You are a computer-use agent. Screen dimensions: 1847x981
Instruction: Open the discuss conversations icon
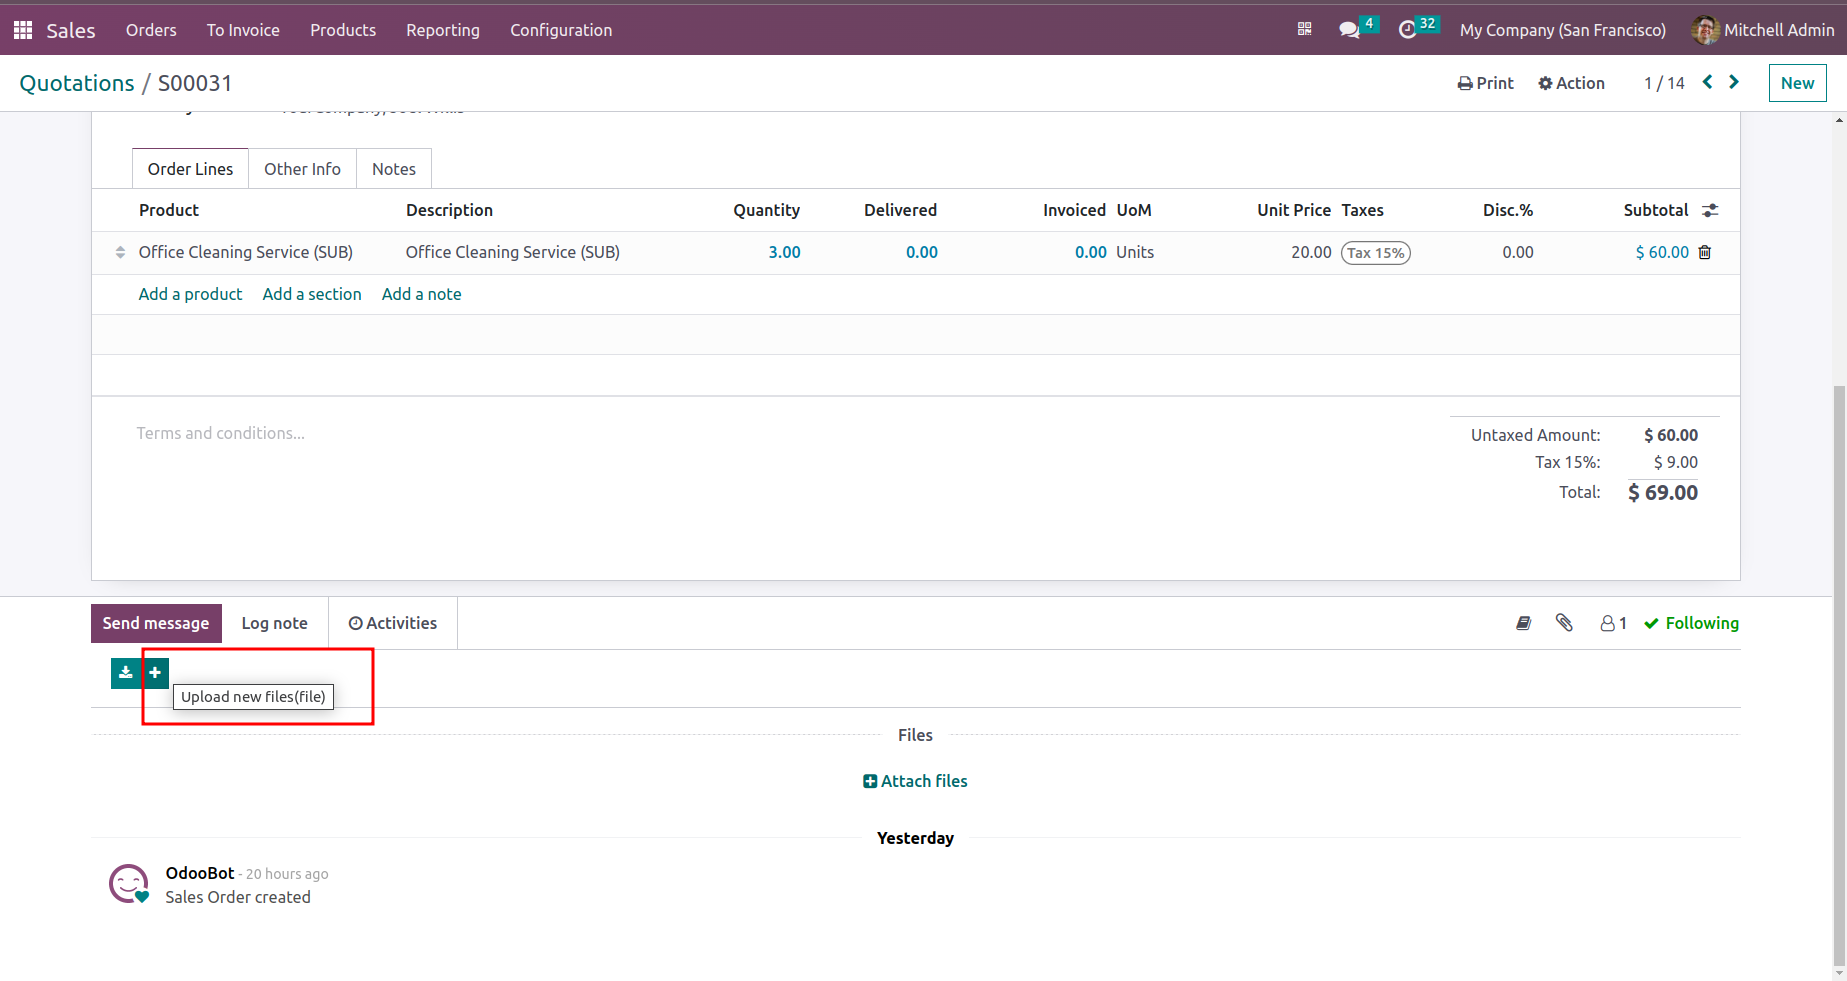click(1349, 30)
